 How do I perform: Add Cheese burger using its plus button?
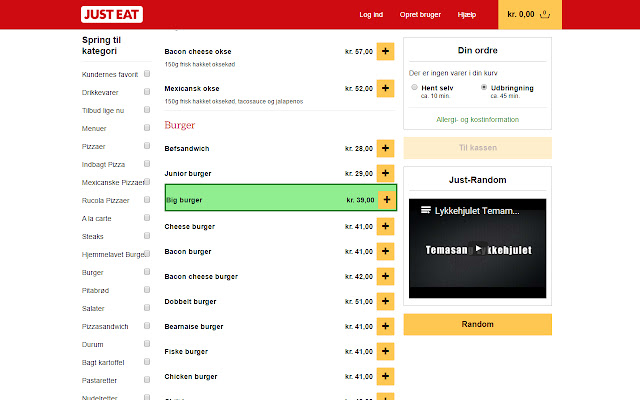[385, 226]
